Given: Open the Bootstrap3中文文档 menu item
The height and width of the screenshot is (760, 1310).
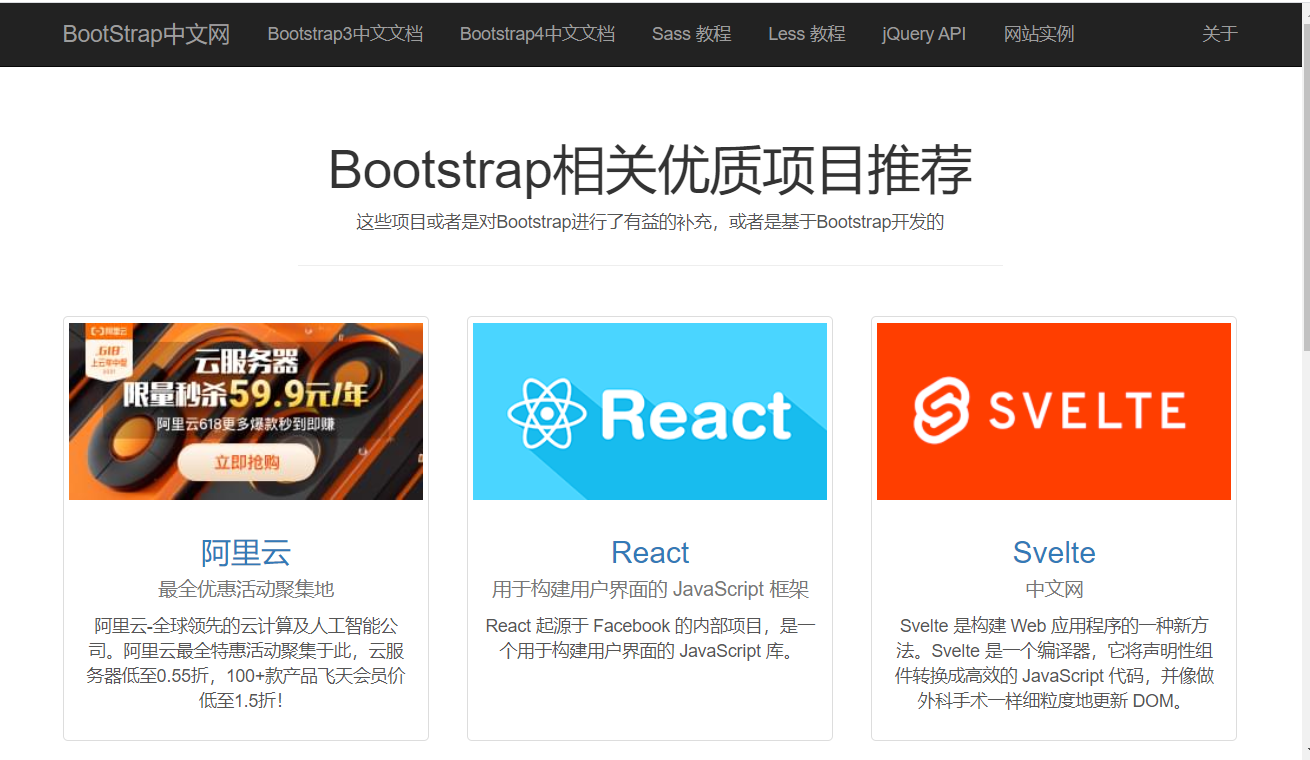Looking at the screenshot, I should (344, 33).
